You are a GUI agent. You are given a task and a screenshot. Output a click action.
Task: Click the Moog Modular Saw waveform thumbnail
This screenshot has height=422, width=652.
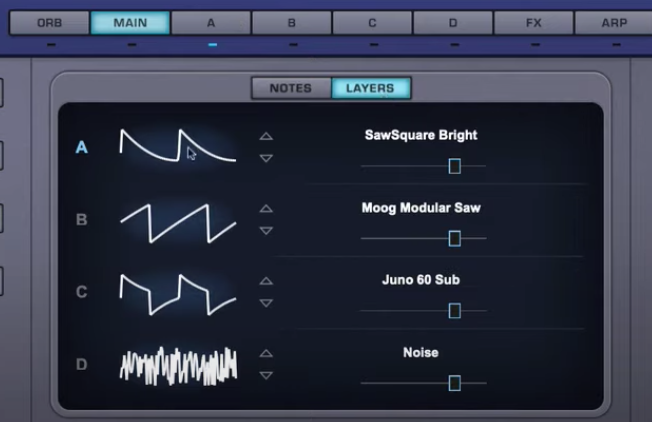pyautogui.click(x=178, y=223)
